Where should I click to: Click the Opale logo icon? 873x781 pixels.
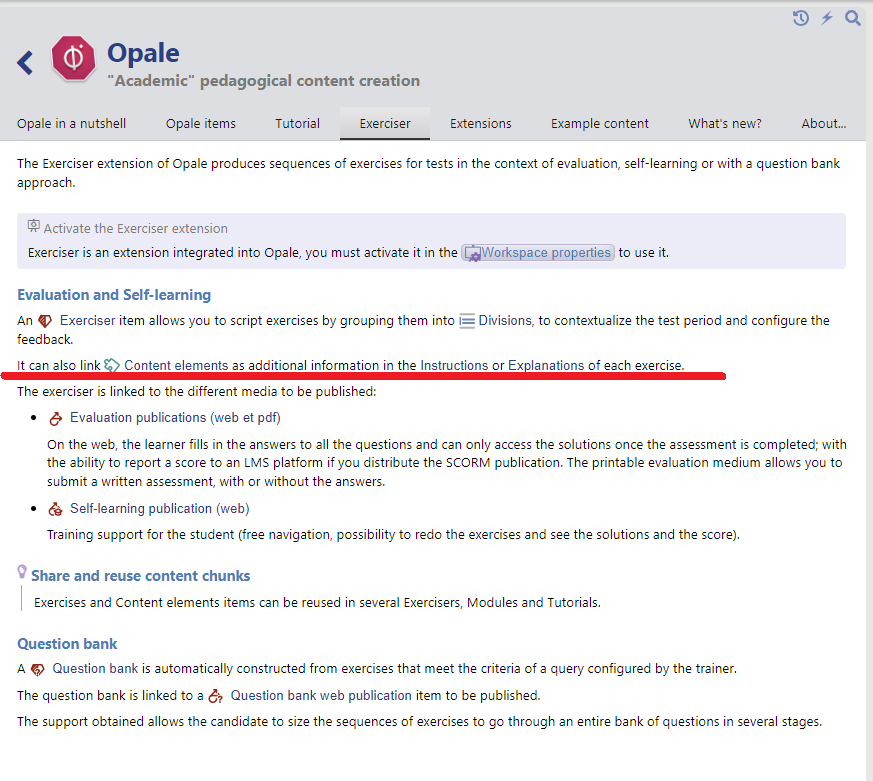(73, 58)
